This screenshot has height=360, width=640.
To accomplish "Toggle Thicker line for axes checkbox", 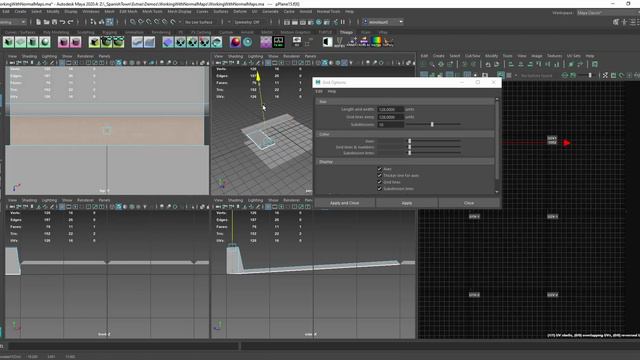I will [x=380, y=175].
